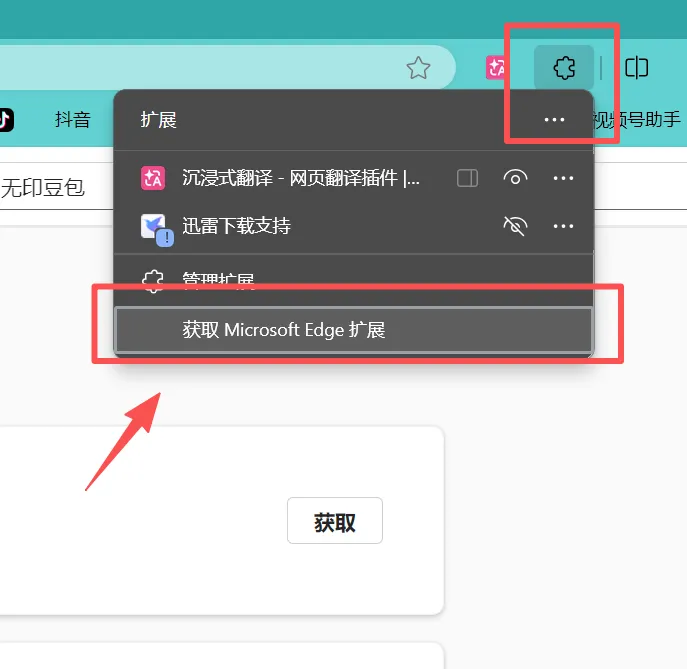Click the 沉浸式翻译 extension icon in list
The image size is (687, 669).
[153, 178]
